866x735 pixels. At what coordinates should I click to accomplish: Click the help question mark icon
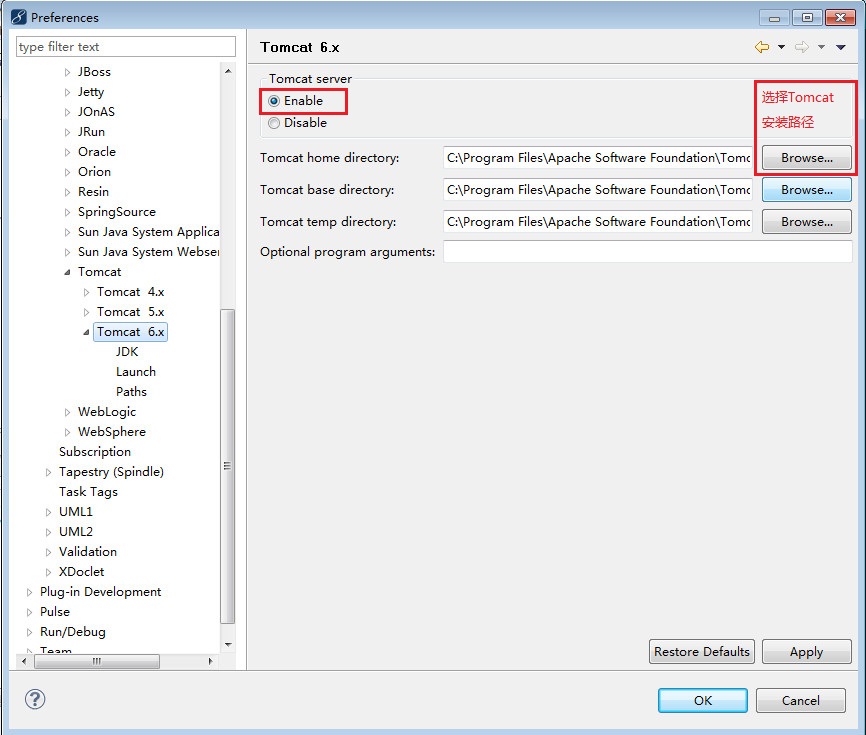(35, 700)
